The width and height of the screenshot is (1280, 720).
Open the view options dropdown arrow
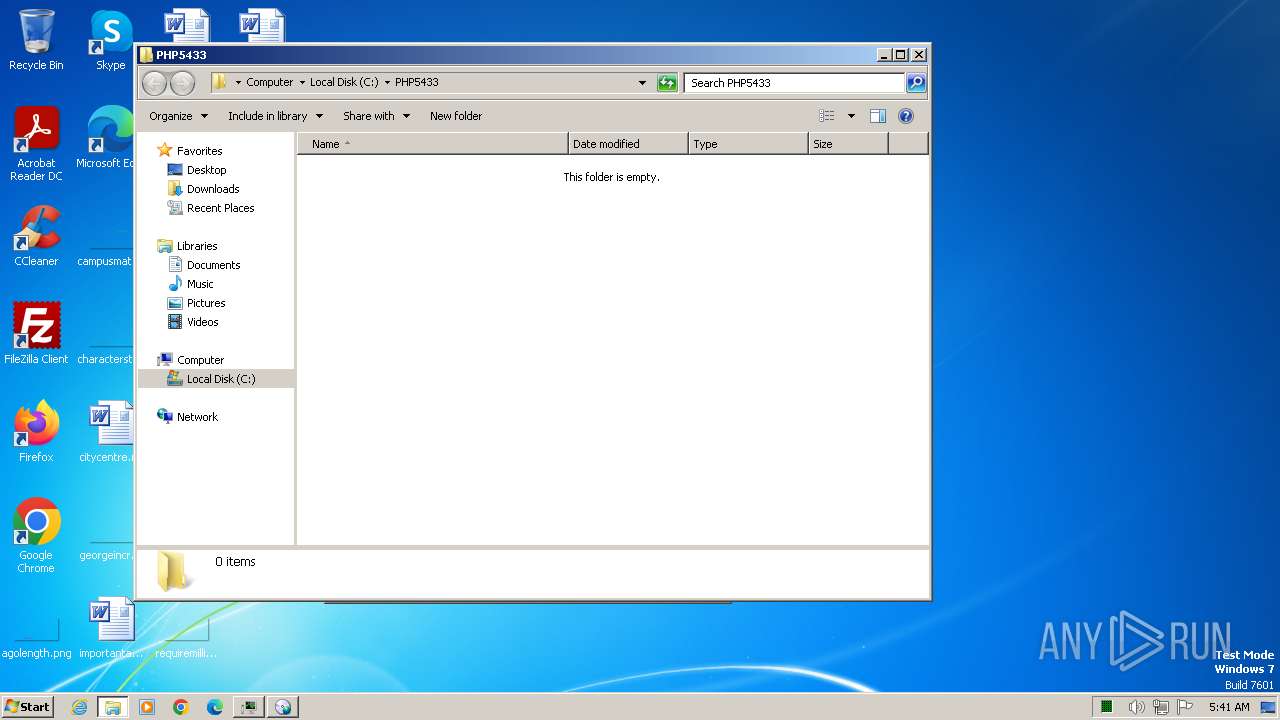851,116
